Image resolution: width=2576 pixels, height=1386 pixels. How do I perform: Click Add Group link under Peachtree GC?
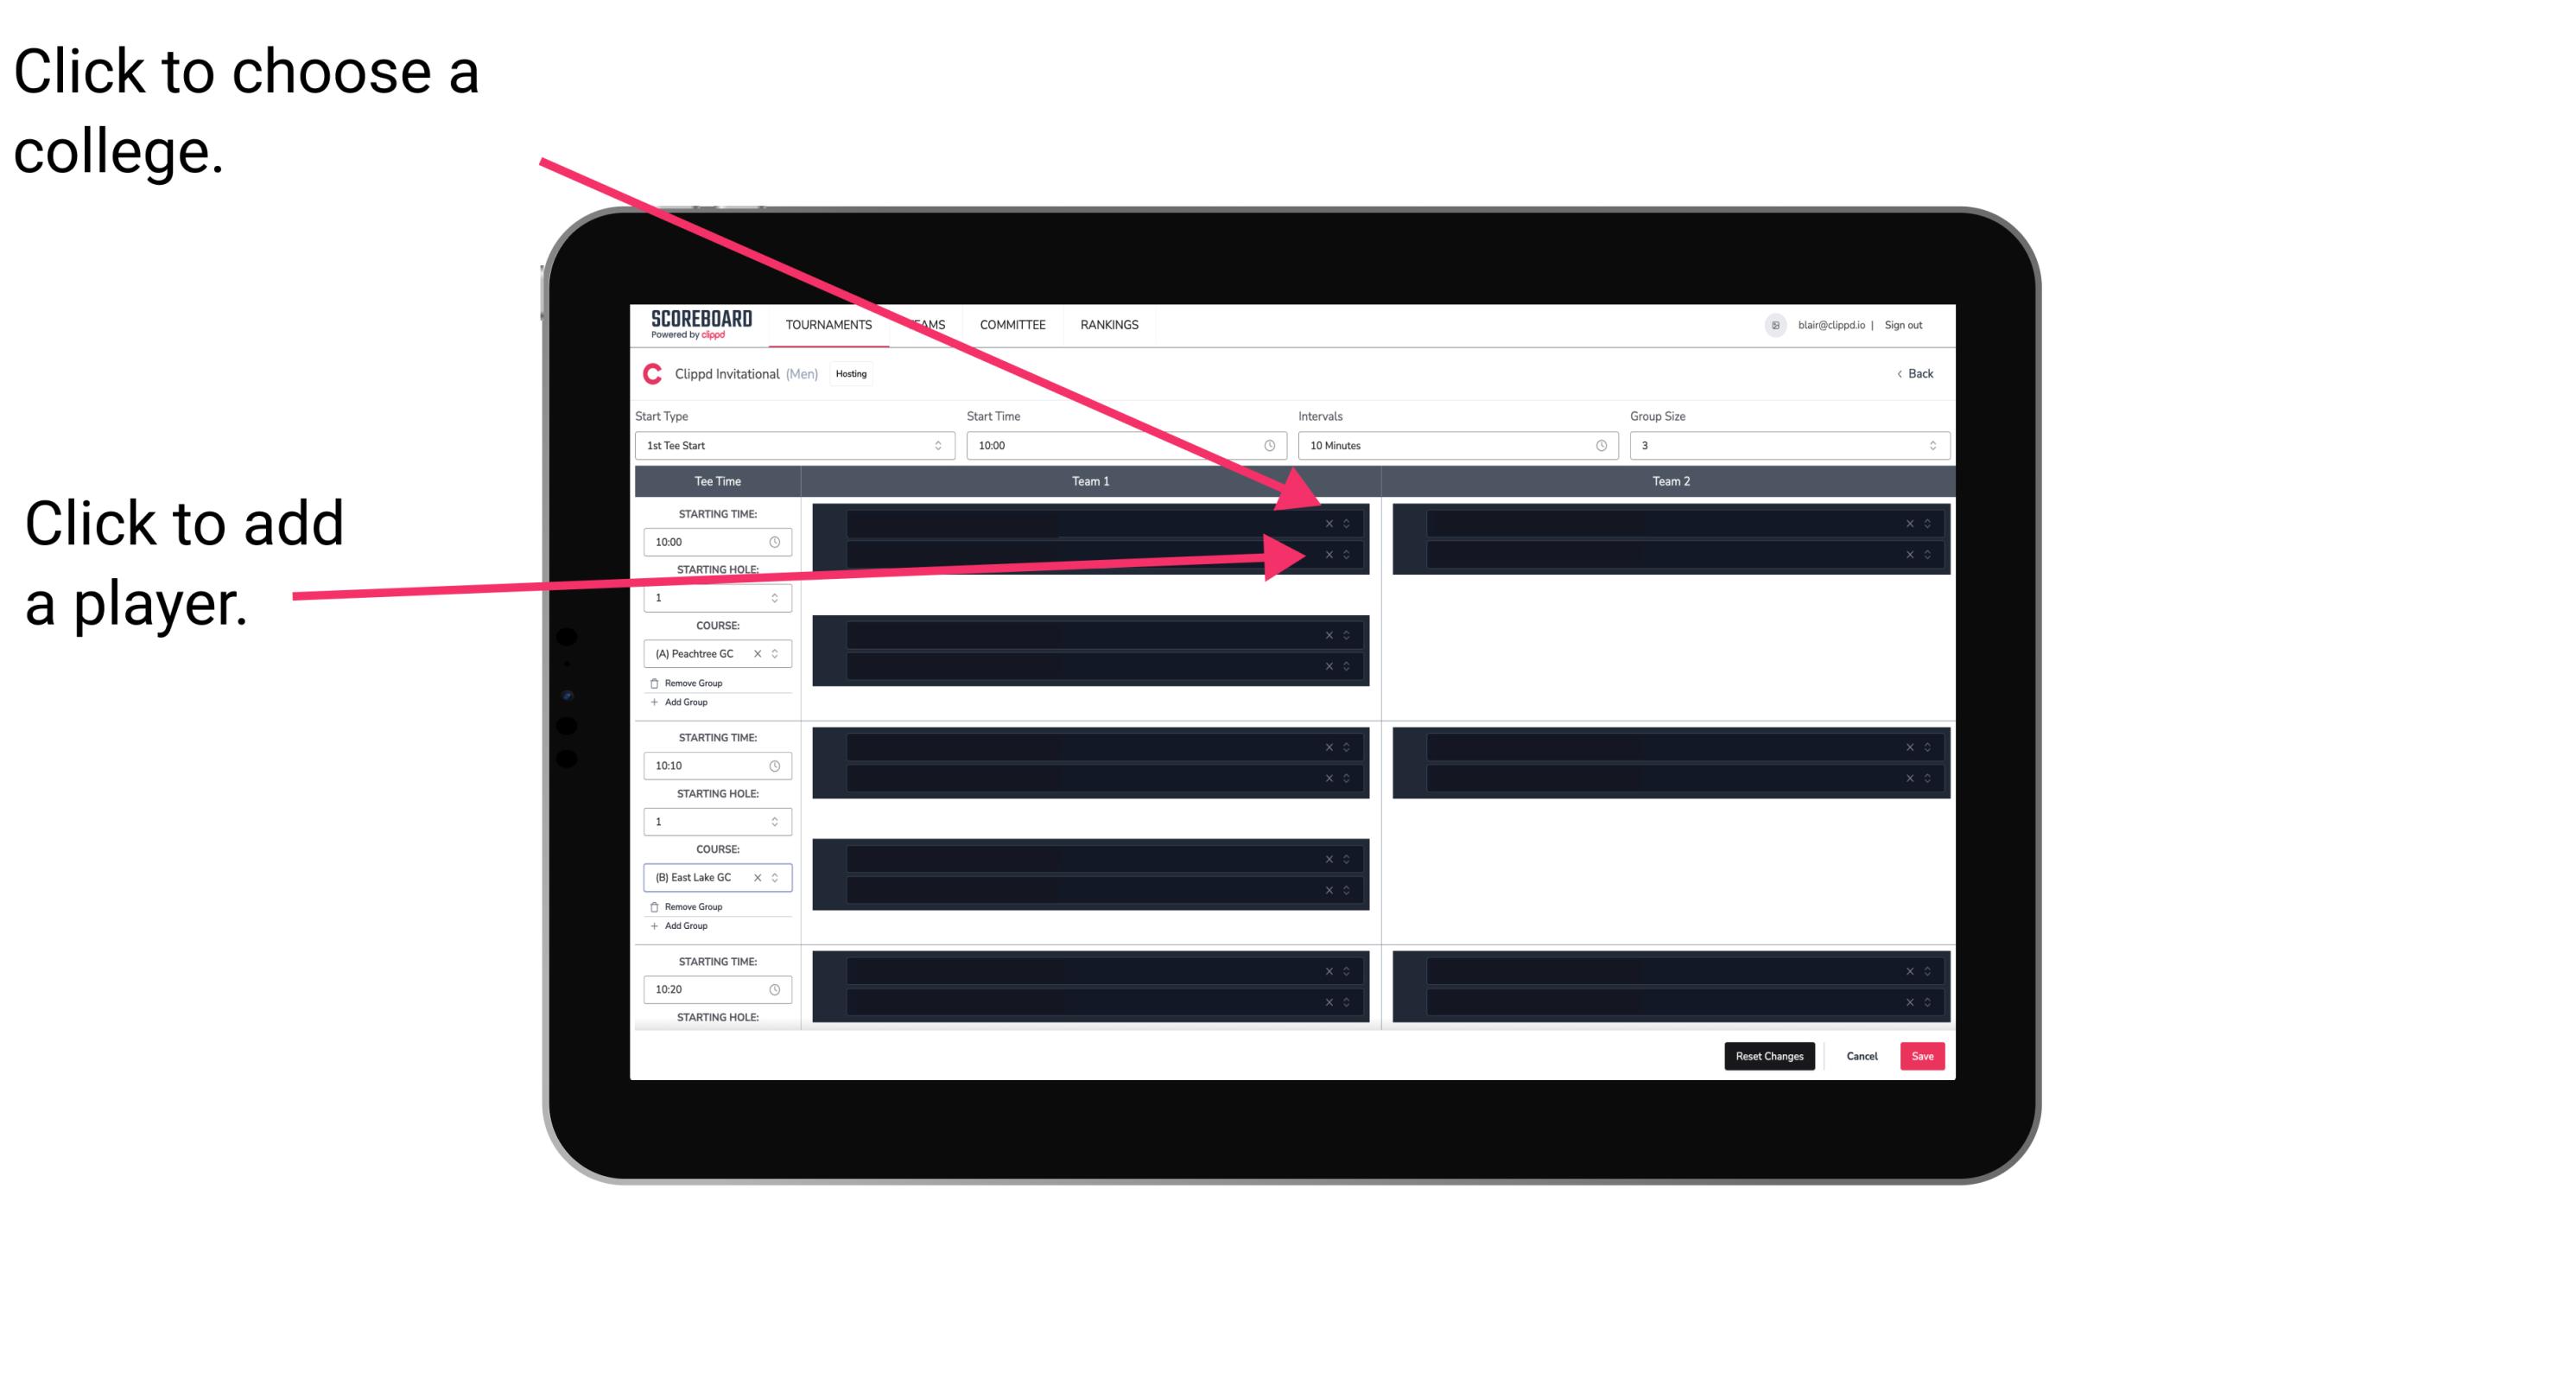[686, 703]
